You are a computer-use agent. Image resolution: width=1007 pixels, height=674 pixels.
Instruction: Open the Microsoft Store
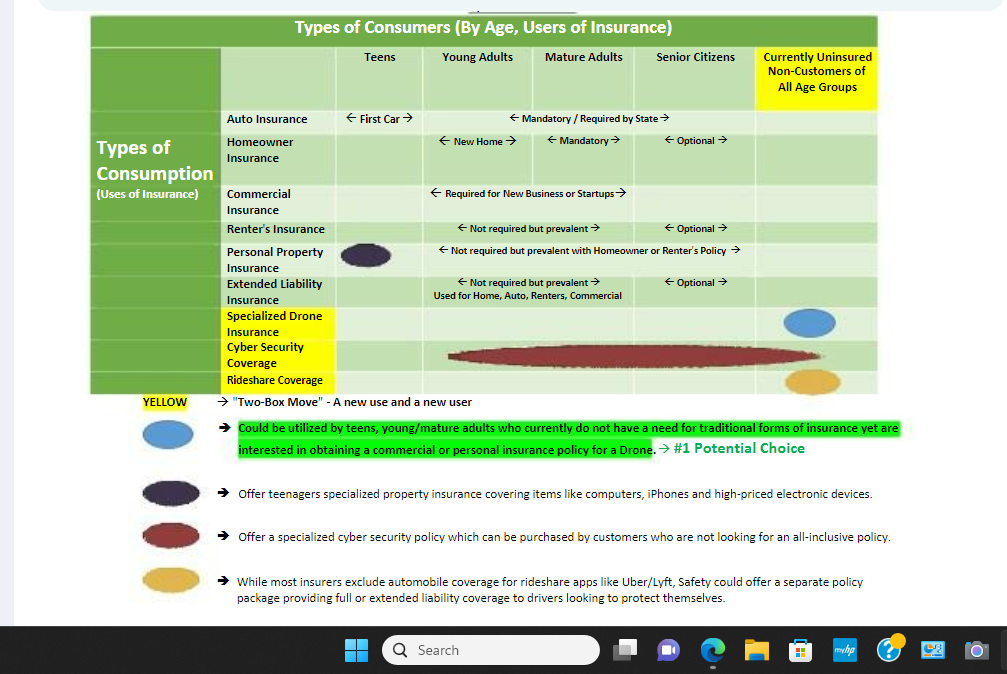800,650
